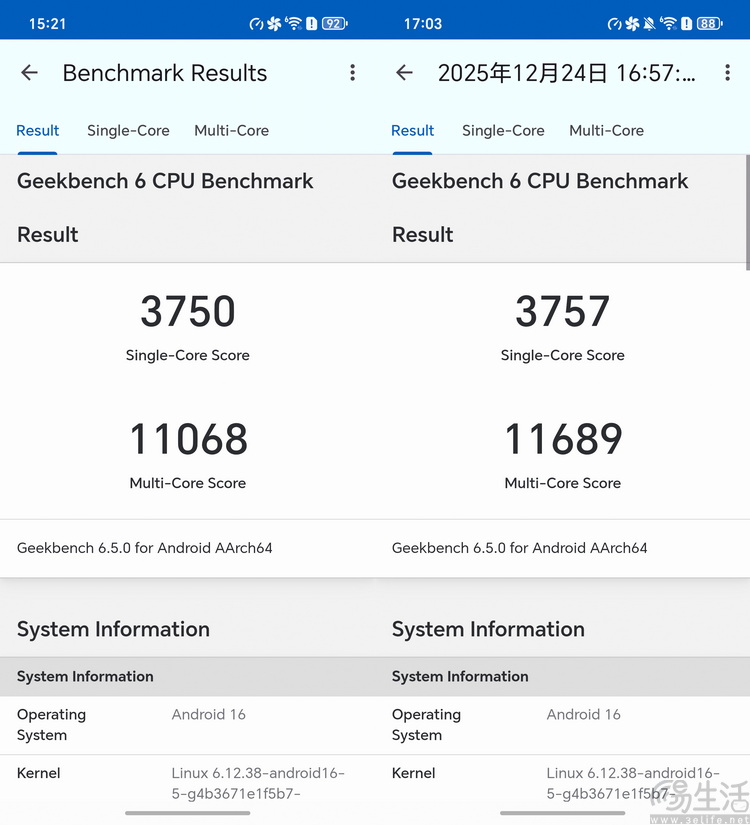Open Single-Core tab on the 2025年12月24日 screen
This screenshot has width=750, height=825.
(x=503, y=131)
